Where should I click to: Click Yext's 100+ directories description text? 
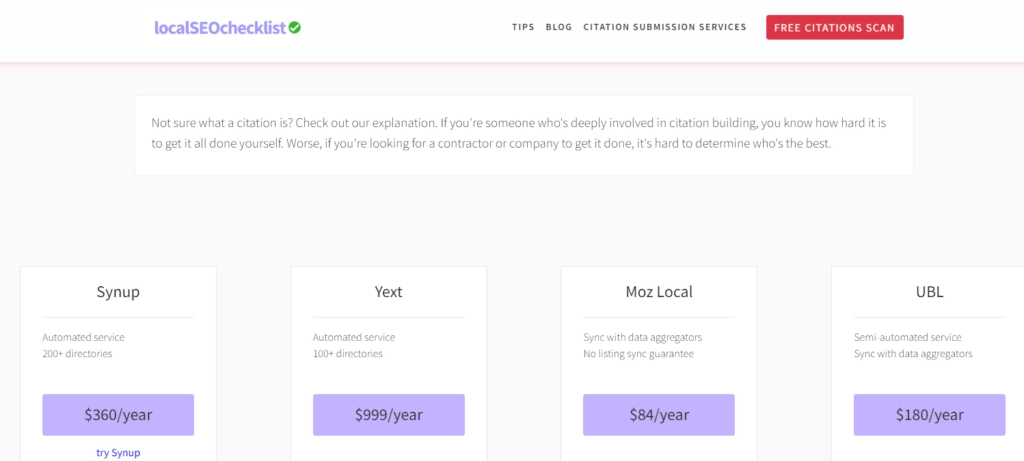tap(347, 353)
